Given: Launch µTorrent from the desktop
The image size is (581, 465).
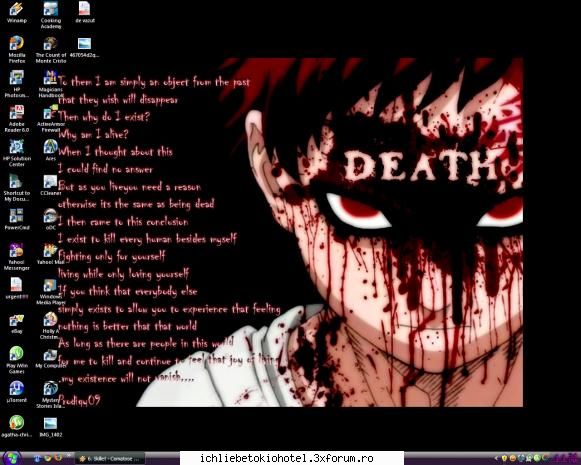Looking at the screenshot, I should click(17, 392).
